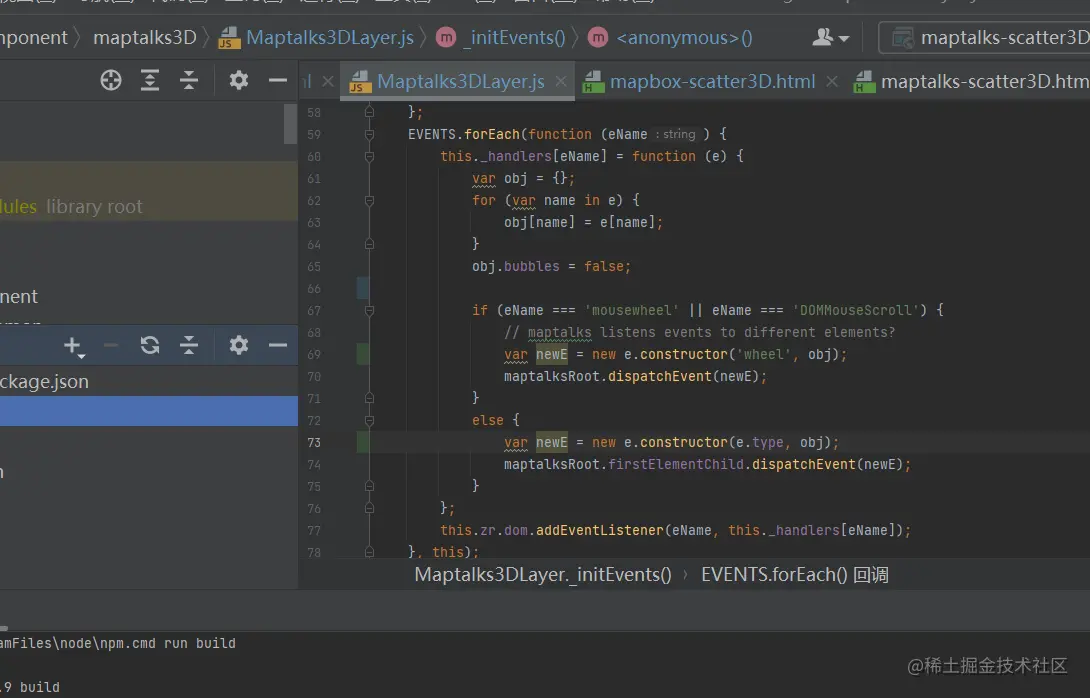
Task: Click Expand All in the project panel
Action: (x=149, y=81)
